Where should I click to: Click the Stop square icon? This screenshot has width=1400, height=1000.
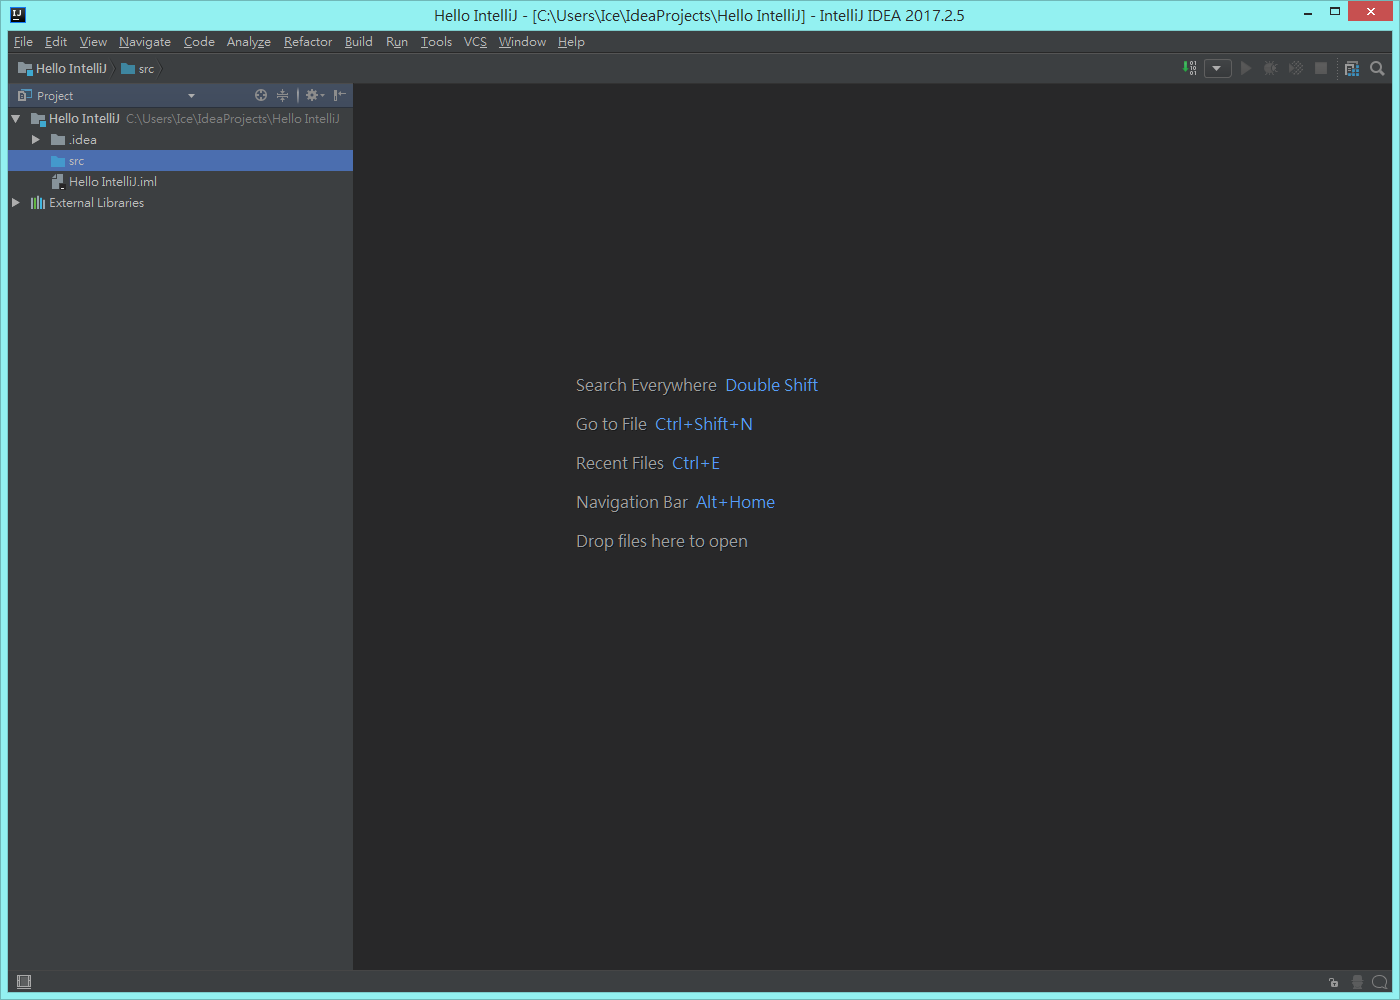click(x=1321, y=68)
